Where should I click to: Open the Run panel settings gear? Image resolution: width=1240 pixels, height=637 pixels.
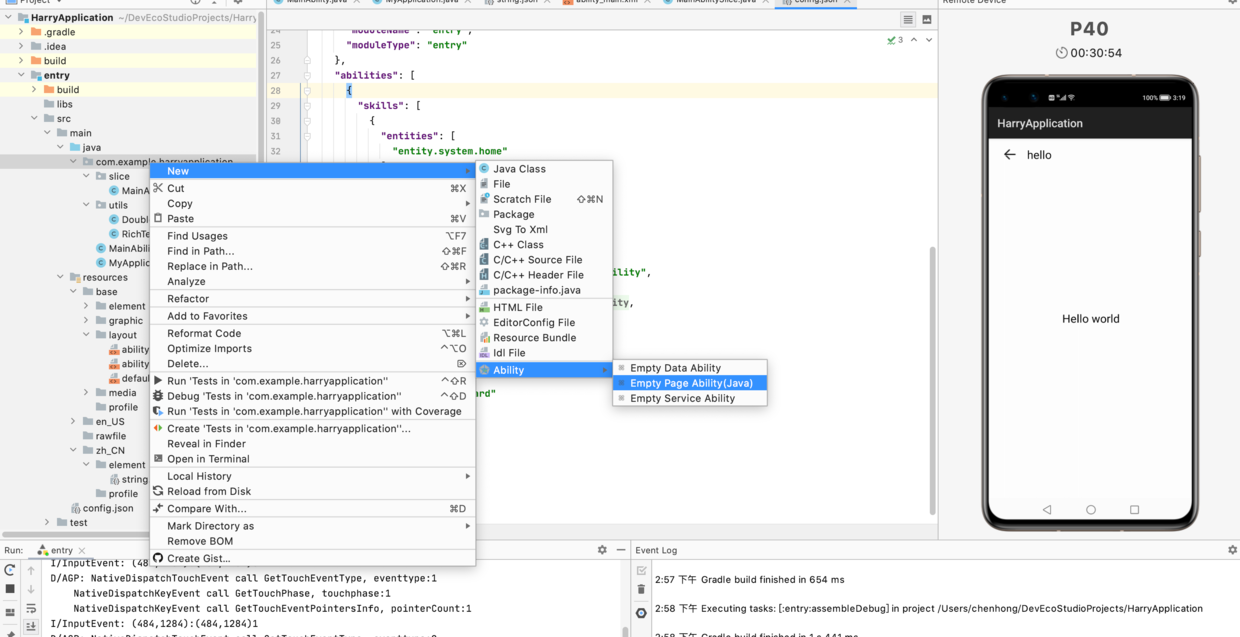tap(602, 550)
